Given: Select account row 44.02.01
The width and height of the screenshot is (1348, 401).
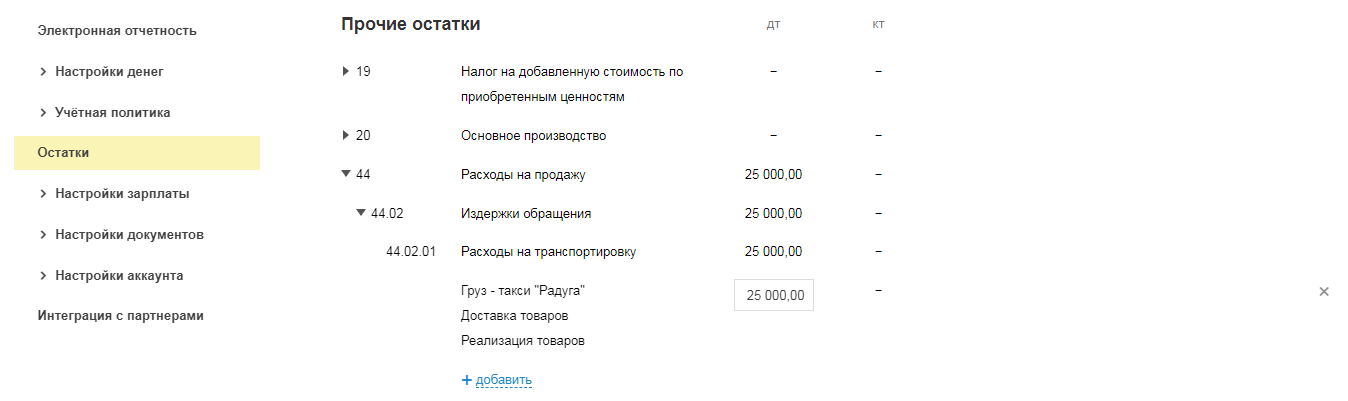Looking at the screenshot, I should 411,251.
